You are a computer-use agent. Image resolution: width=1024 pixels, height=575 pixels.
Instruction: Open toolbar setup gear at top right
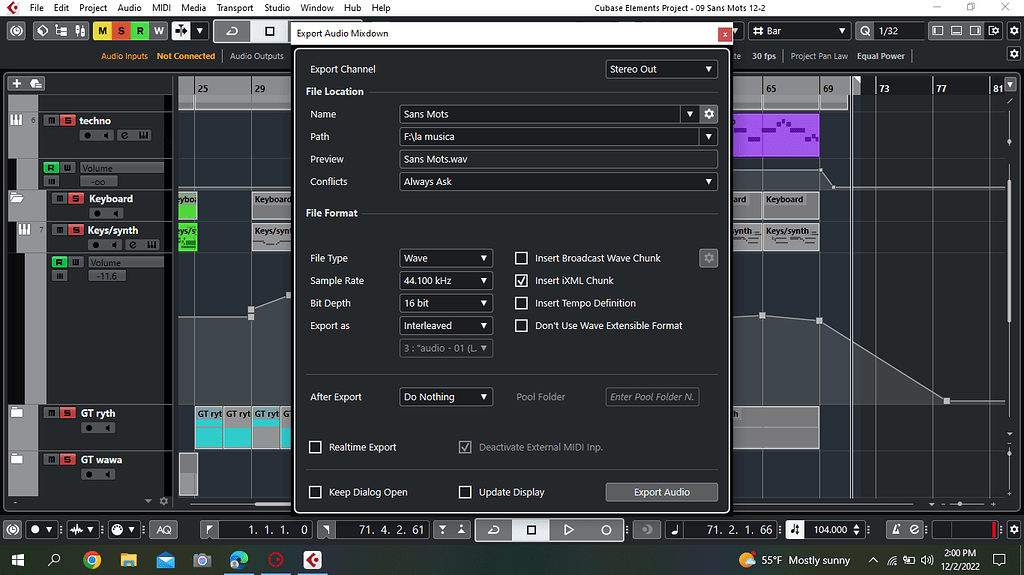coord(1014,31)
